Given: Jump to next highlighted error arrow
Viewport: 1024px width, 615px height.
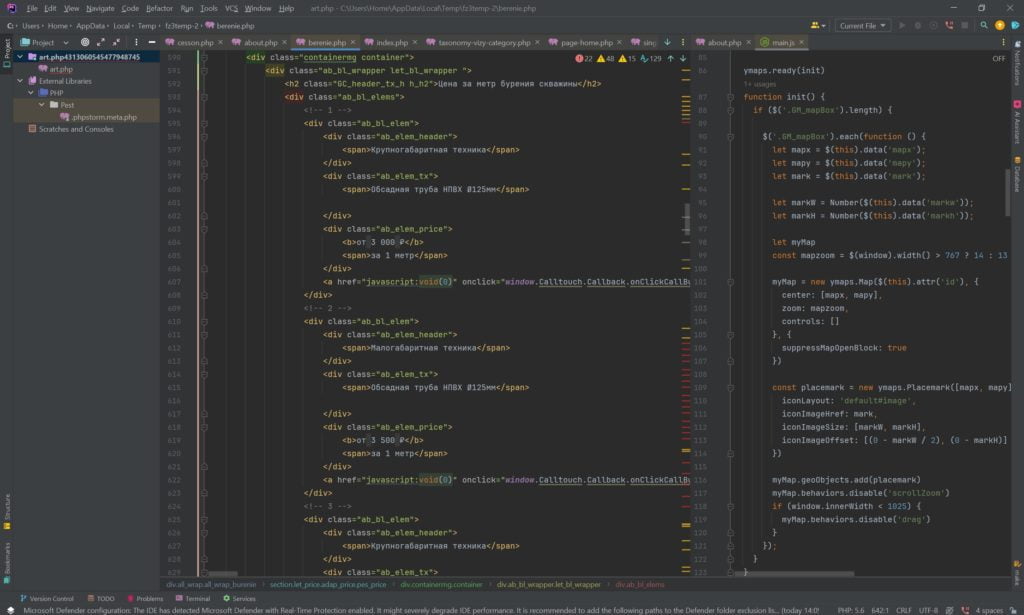Looking at the screenshot, I should pos(683,59).
